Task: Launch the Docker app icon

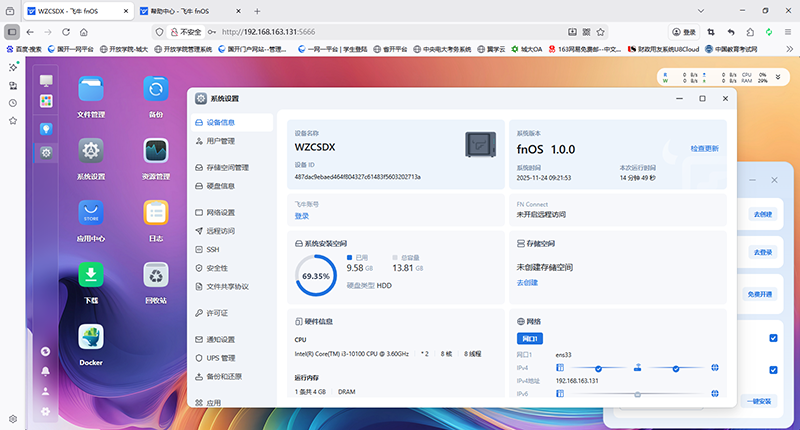Action: pos(91,337)
